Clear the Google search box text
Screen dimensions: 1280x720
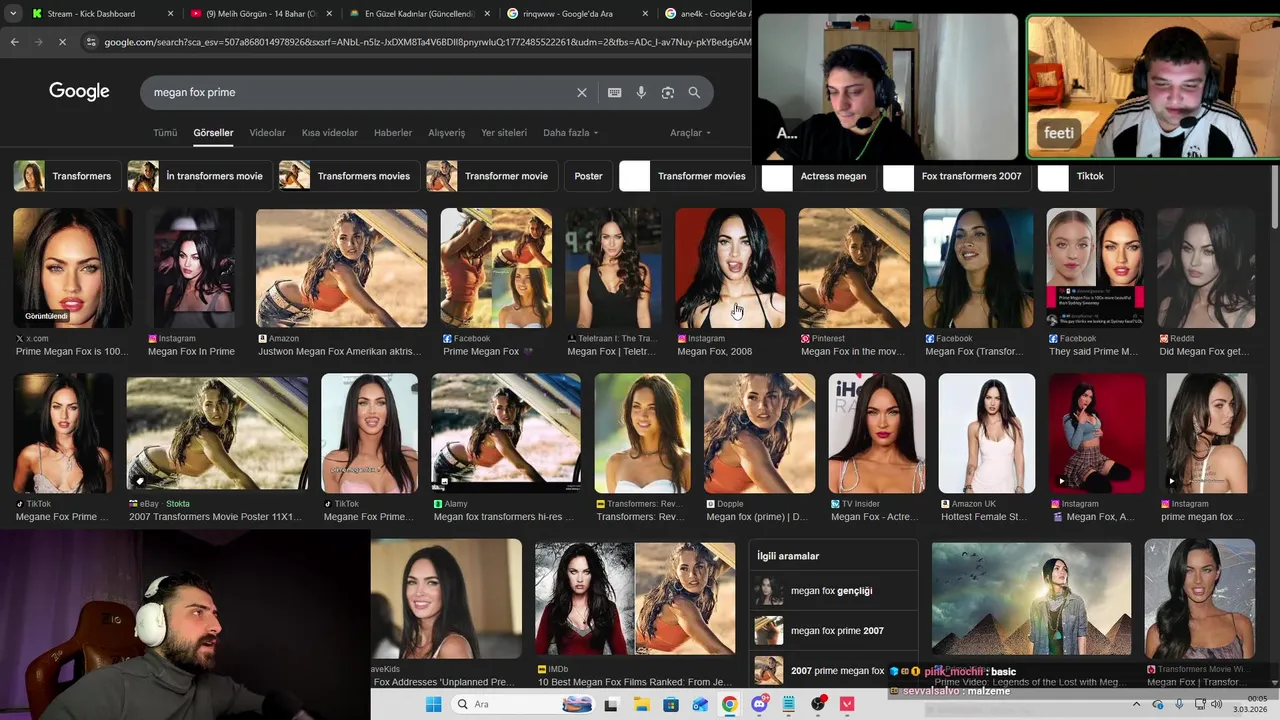pos(582,92)
